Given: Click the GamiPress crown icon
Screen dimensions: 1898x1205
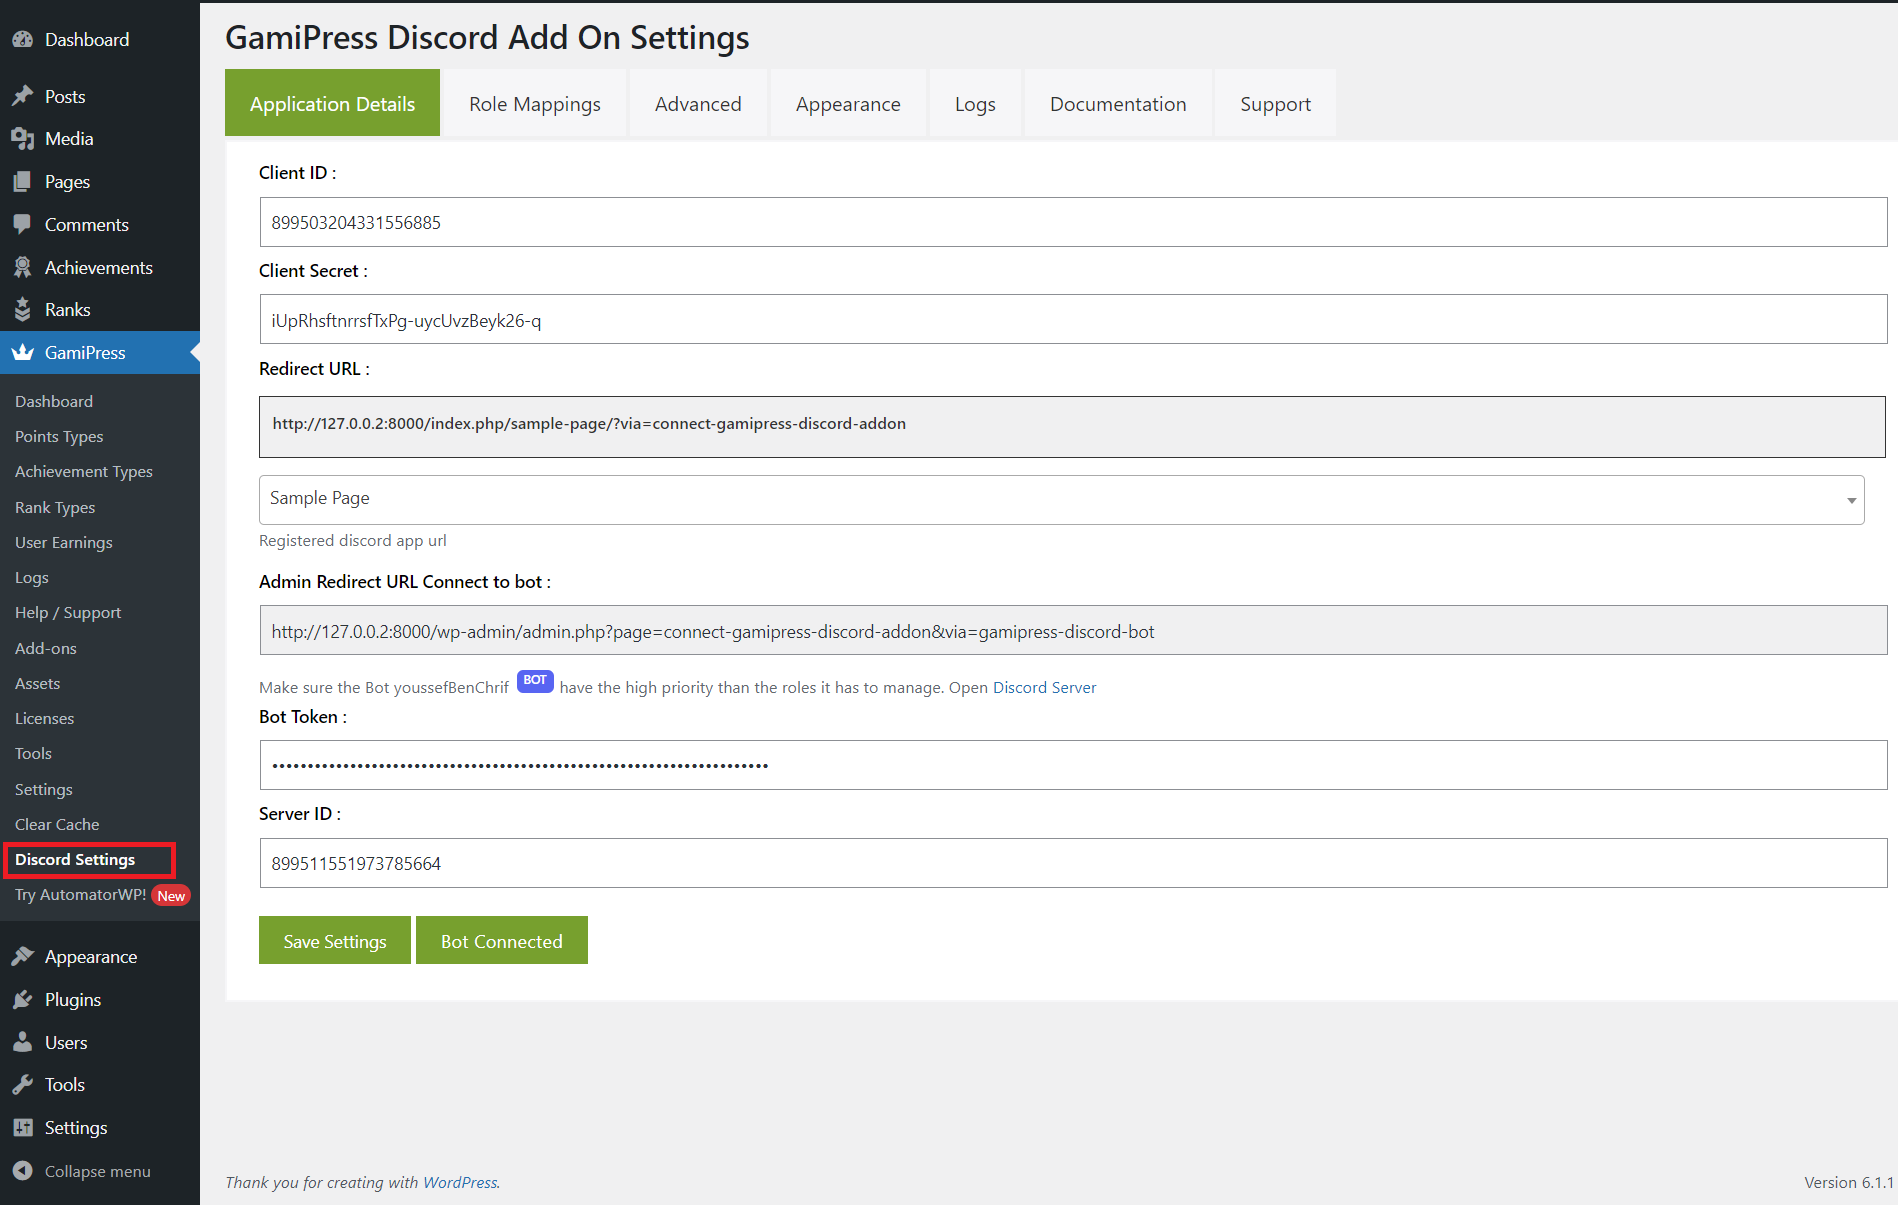Looking at the screenshot, I should click(22, 353).
